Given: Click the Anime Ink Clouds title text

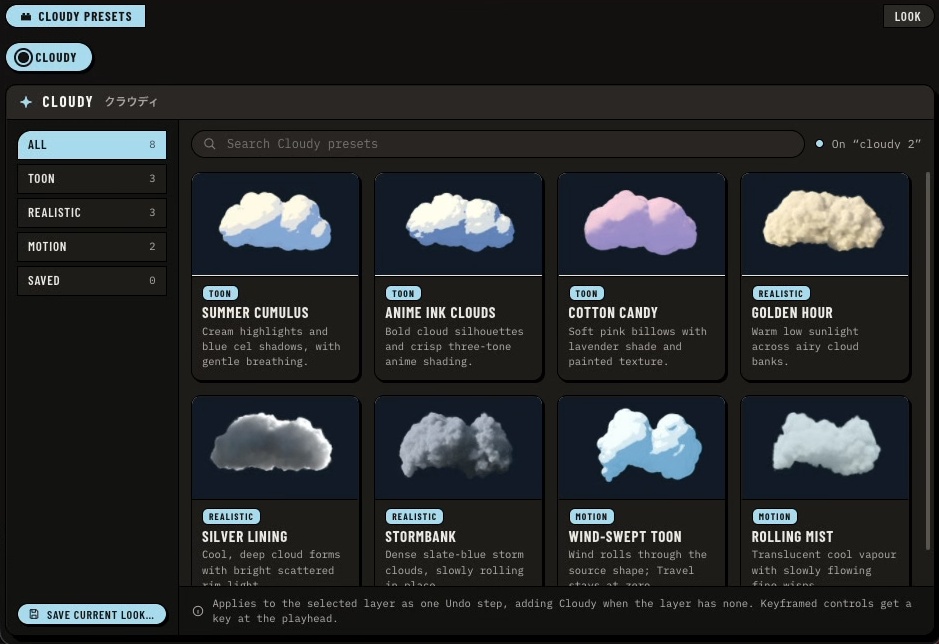Looking at the screenshot, I should (440, 313).
